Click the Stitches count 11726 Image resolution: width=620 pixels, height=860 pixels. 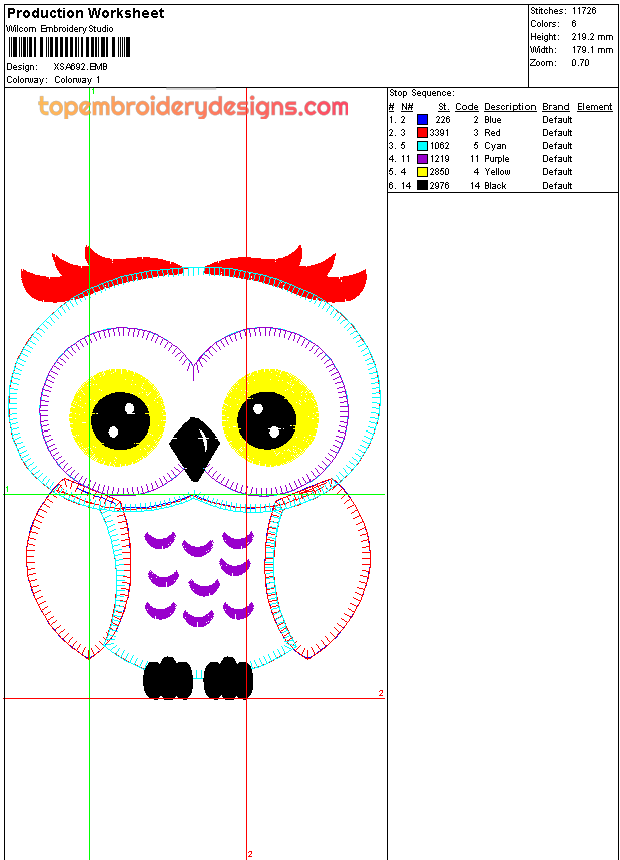click(584, 11)
